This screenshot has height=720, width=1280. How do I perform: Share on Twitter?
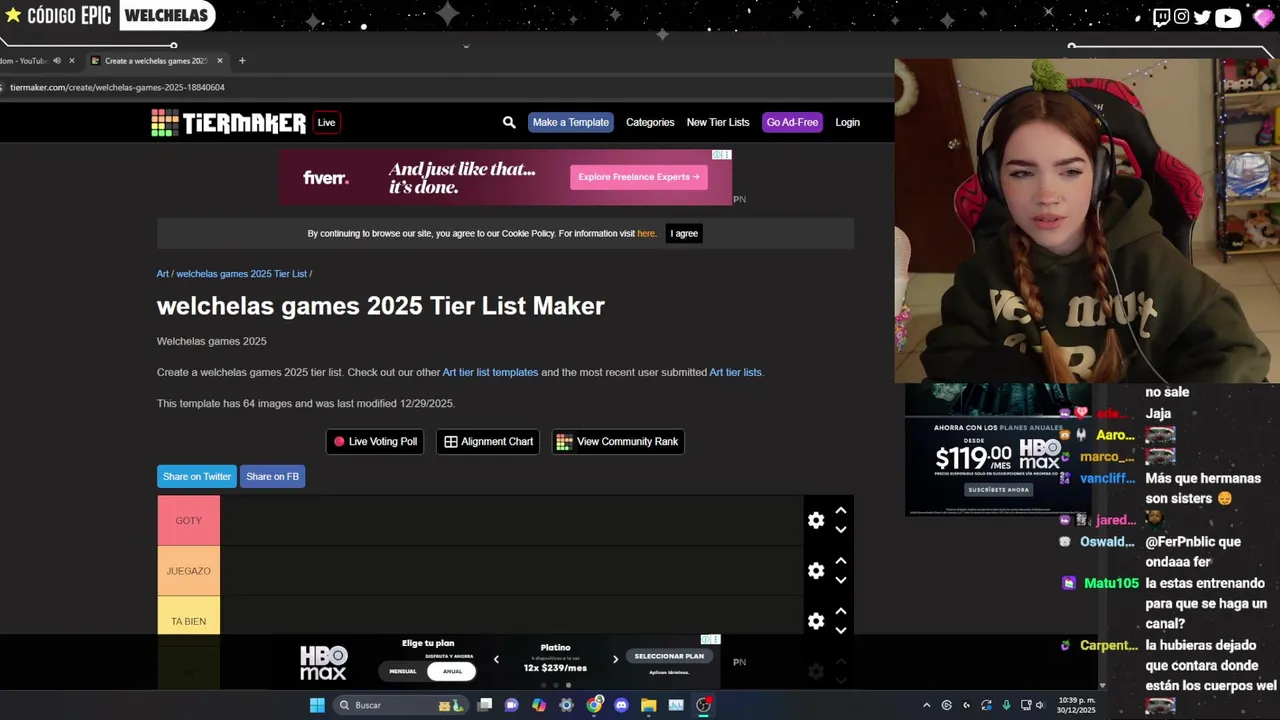(x=197, y=477)
